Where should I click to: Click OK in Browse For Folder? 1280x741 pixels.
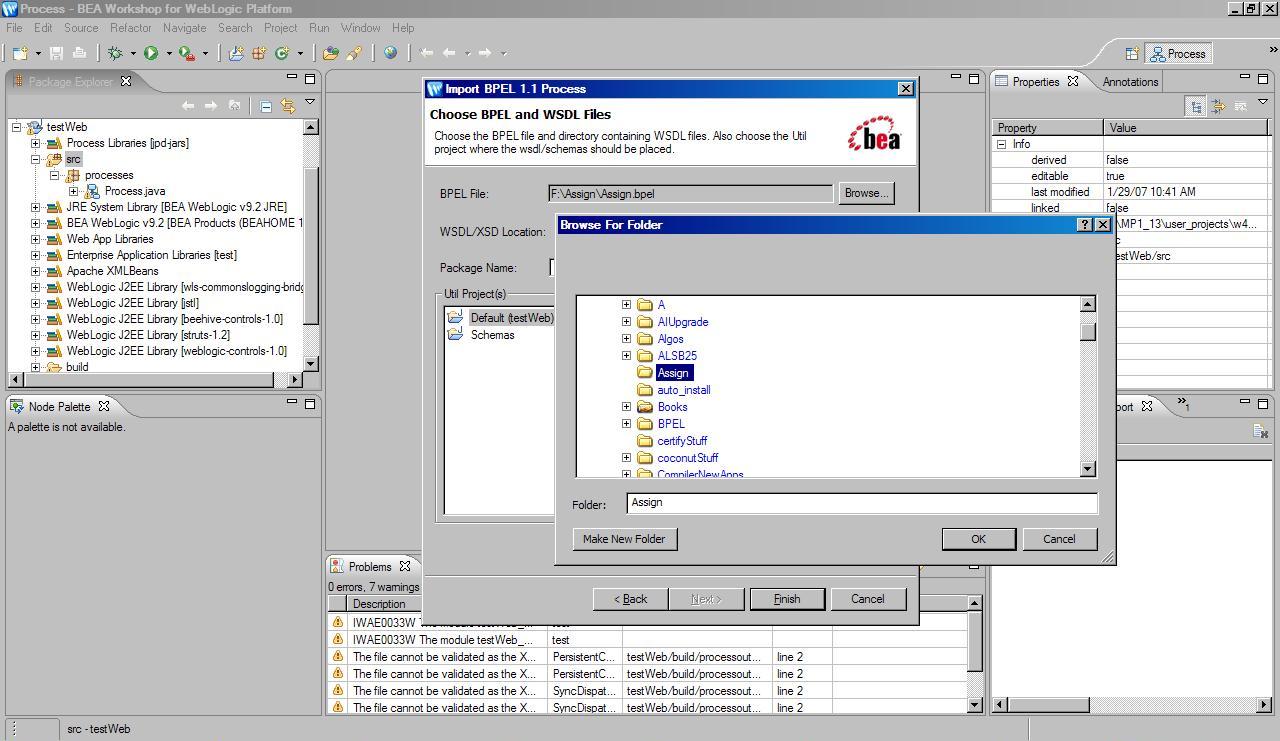click(x=978, y=539)
